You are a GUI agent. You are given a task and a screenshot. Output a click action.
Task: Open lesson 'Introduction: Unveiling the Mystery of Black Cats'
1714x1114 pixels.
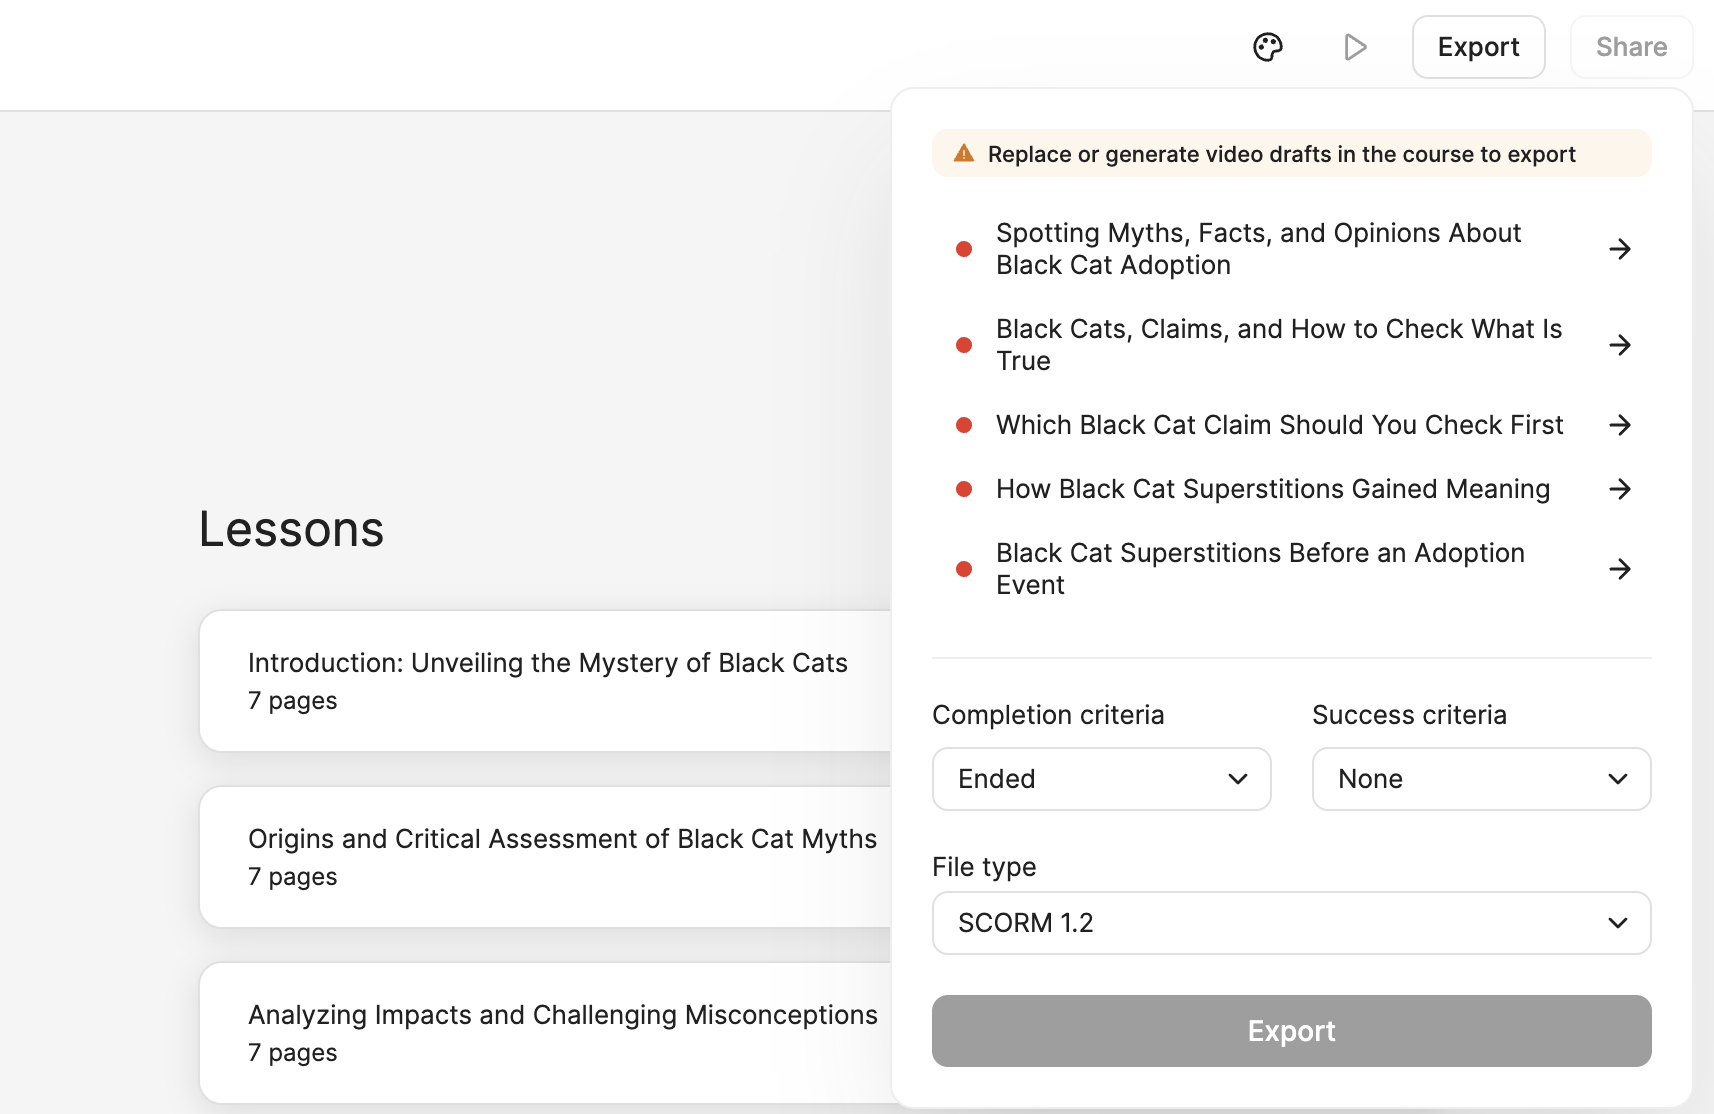click(545, 681)
